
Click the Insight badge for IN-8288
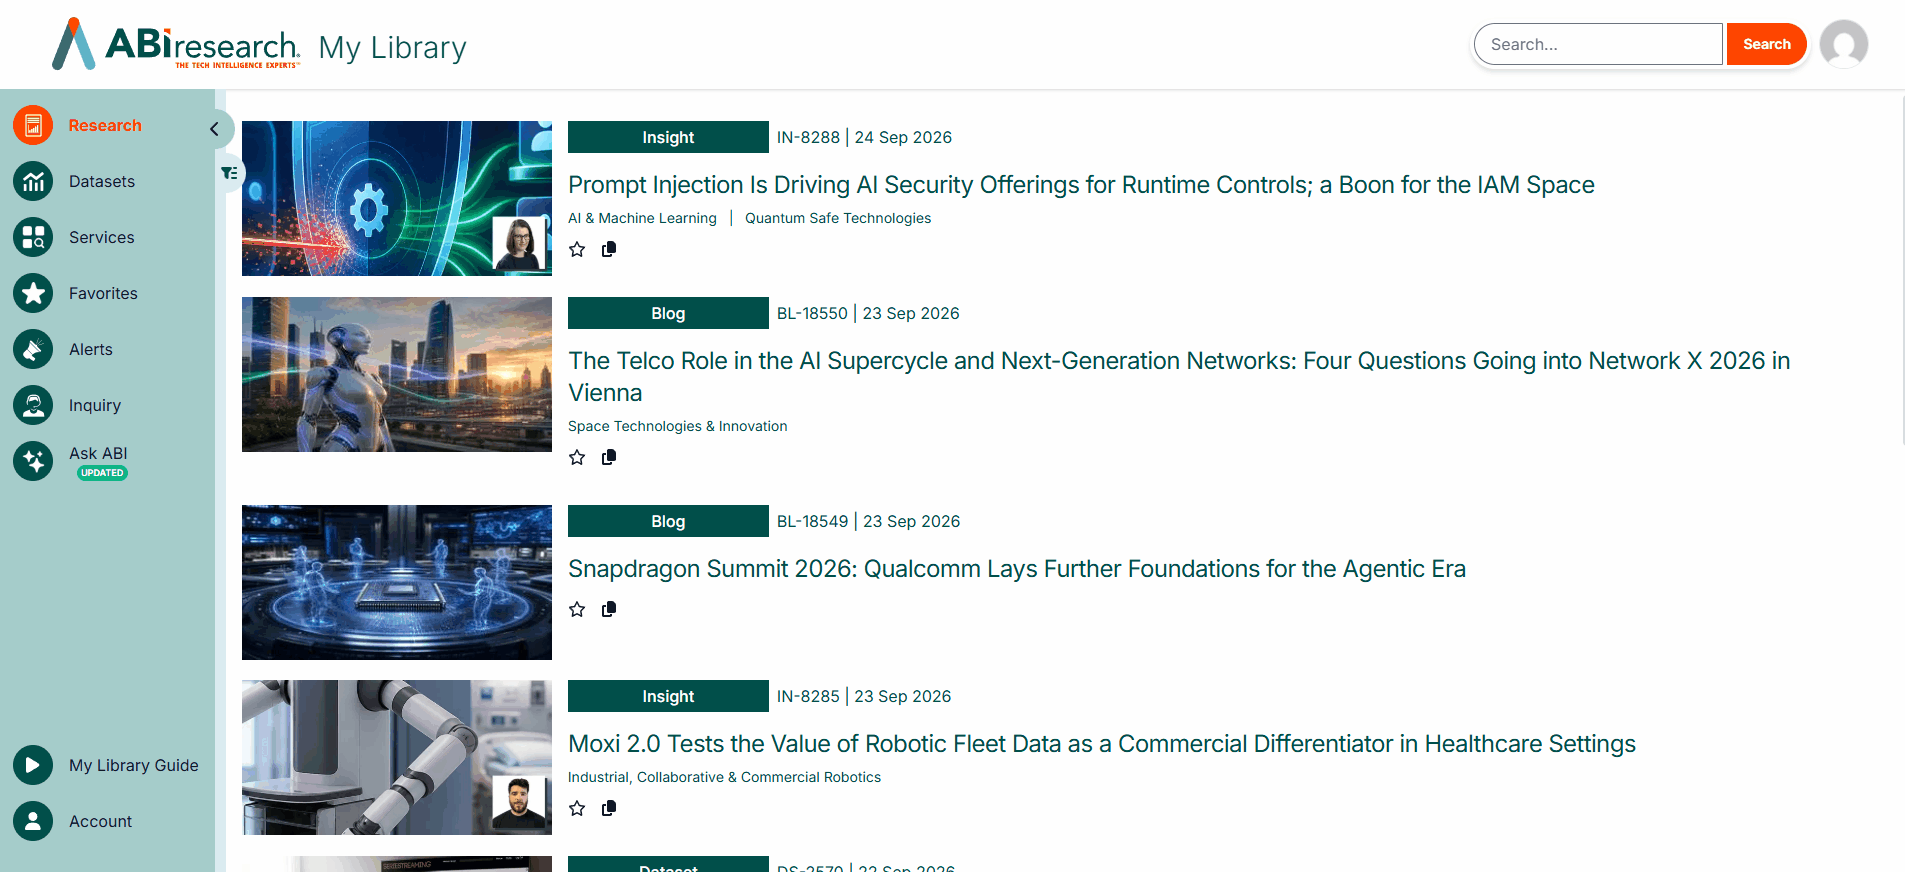(x=668, y=137)
